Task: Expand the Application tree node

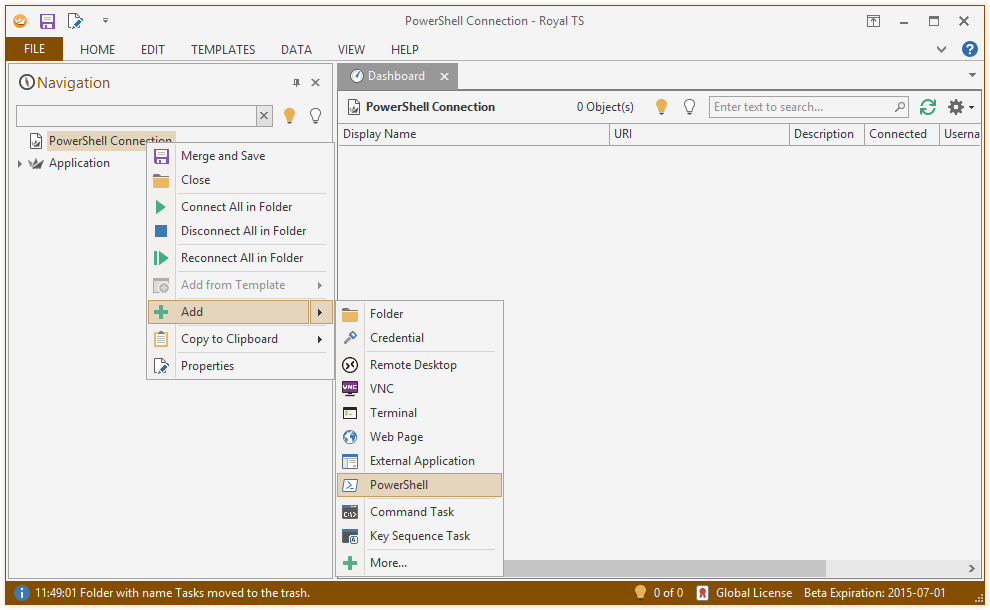Action: tap(20, 164)
